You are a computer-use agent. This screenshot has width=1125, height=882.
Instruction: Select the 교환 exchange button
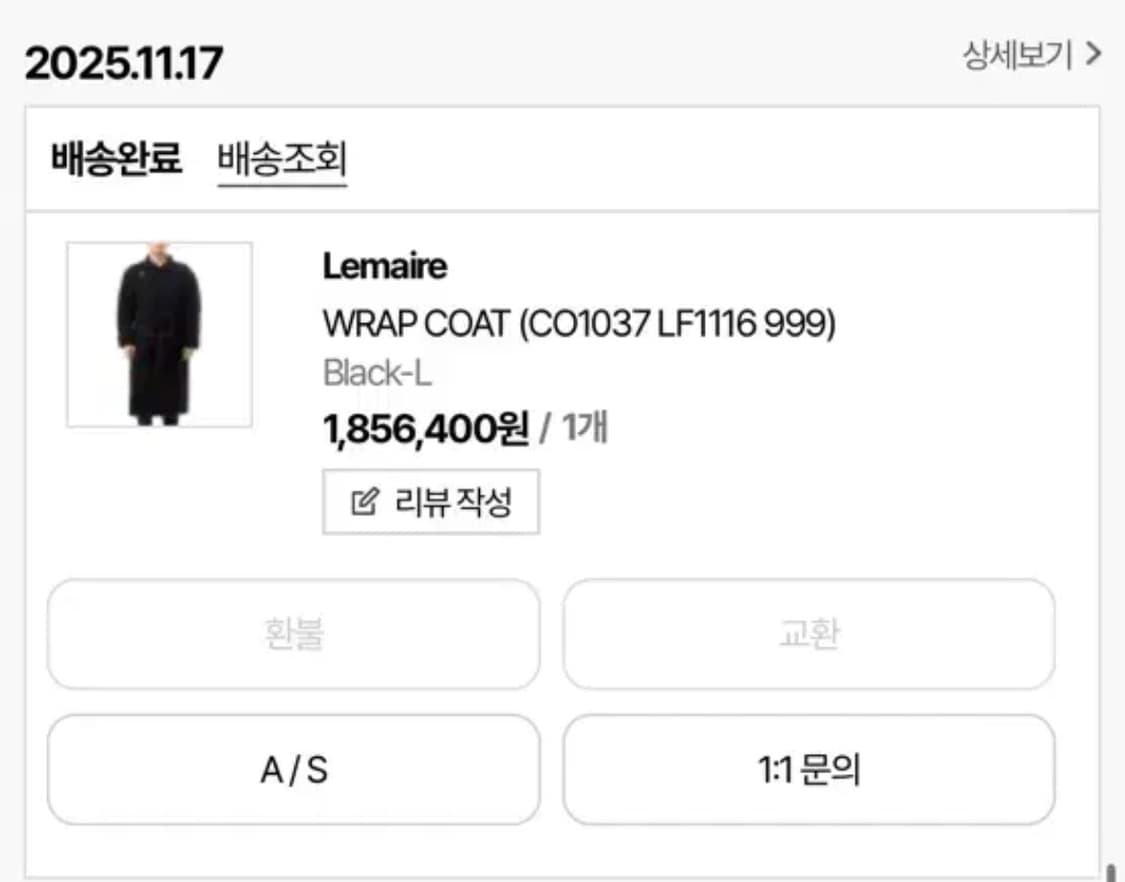810,635
